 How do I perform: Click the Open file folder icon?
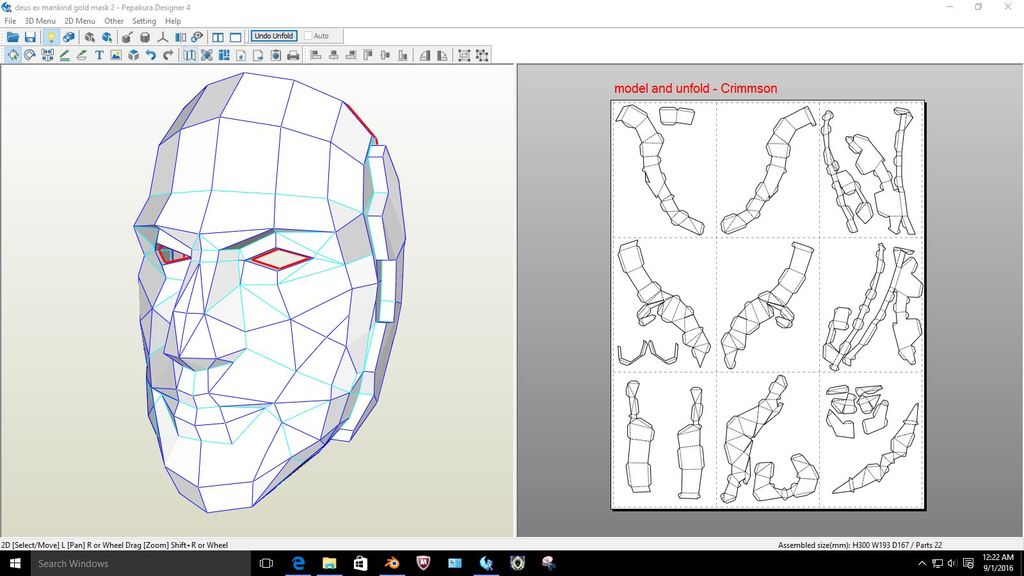pos(13,37)
